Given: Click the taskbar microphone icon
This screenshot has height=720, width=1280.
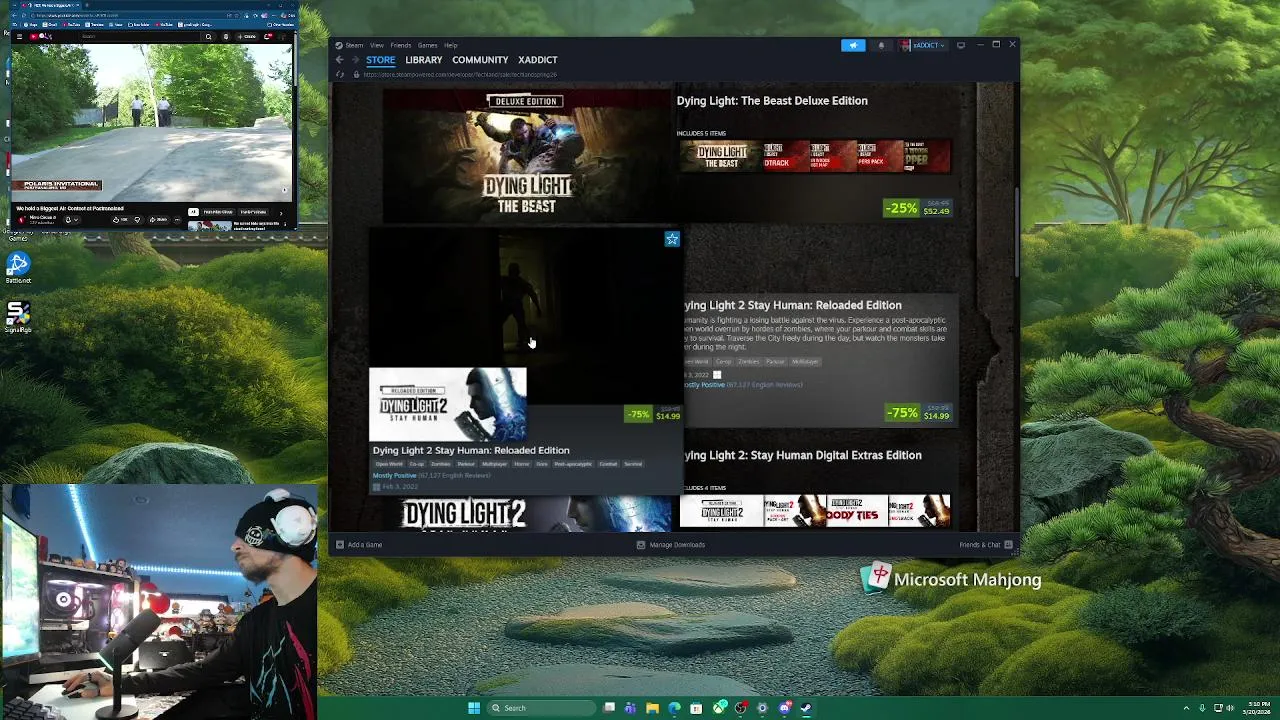Looking at the screenshot, I should 1202,708.
